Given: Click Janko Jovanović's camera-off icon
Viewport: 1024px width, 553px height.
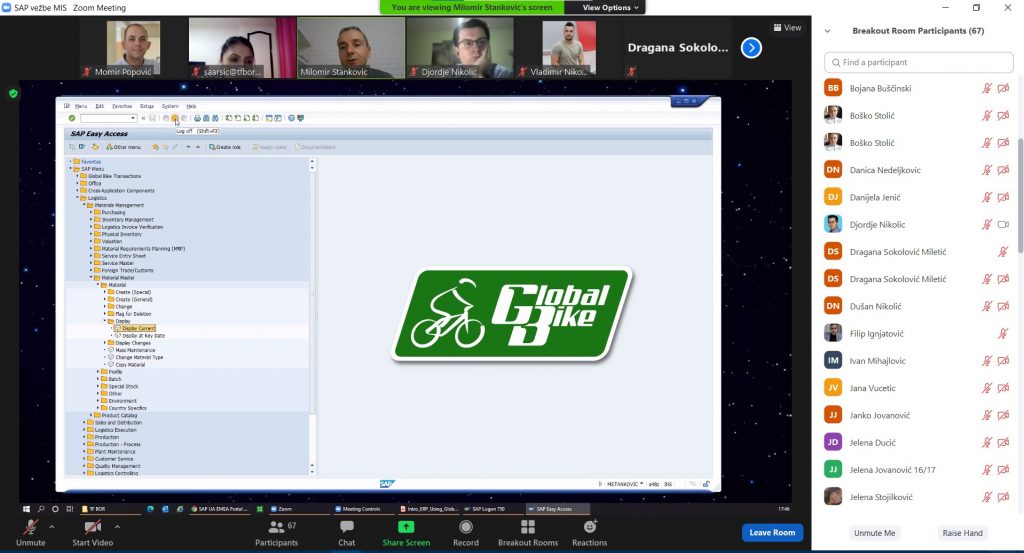Looking at the screenshot, I should click(x=1004, y=415).
